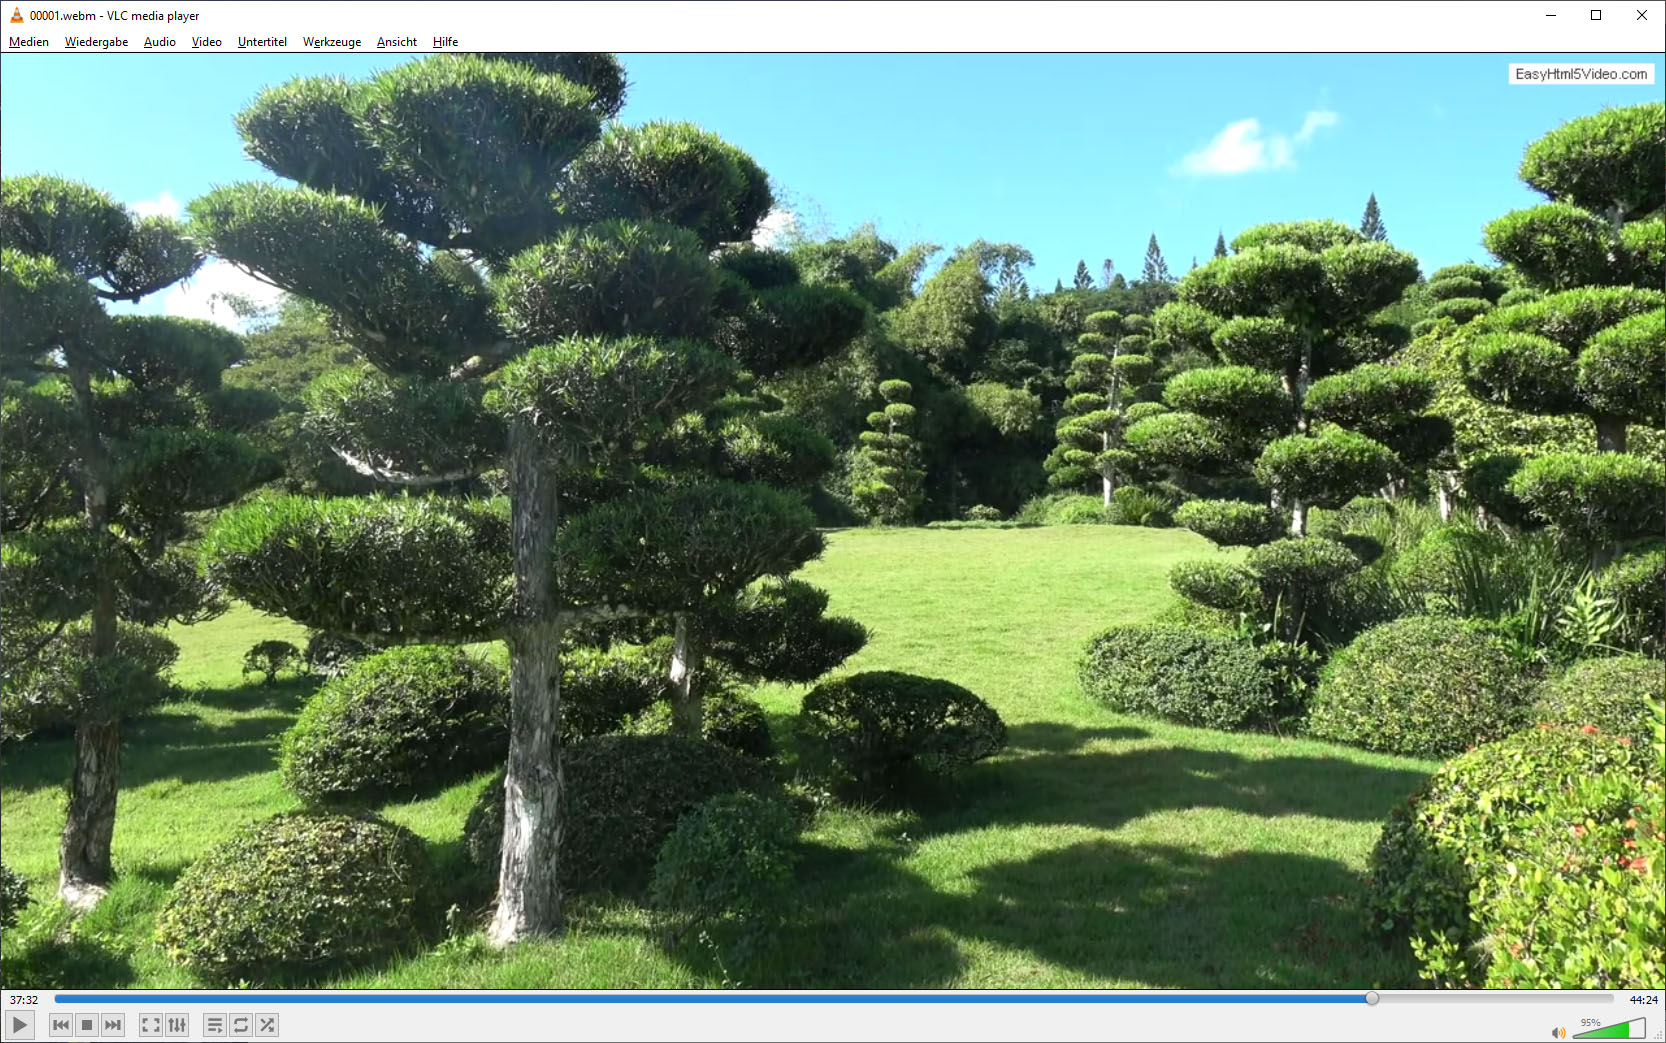1666x1043 pixels.
Task: Mute audio using the speaker icon
Action: (x=1557, y=1032)
